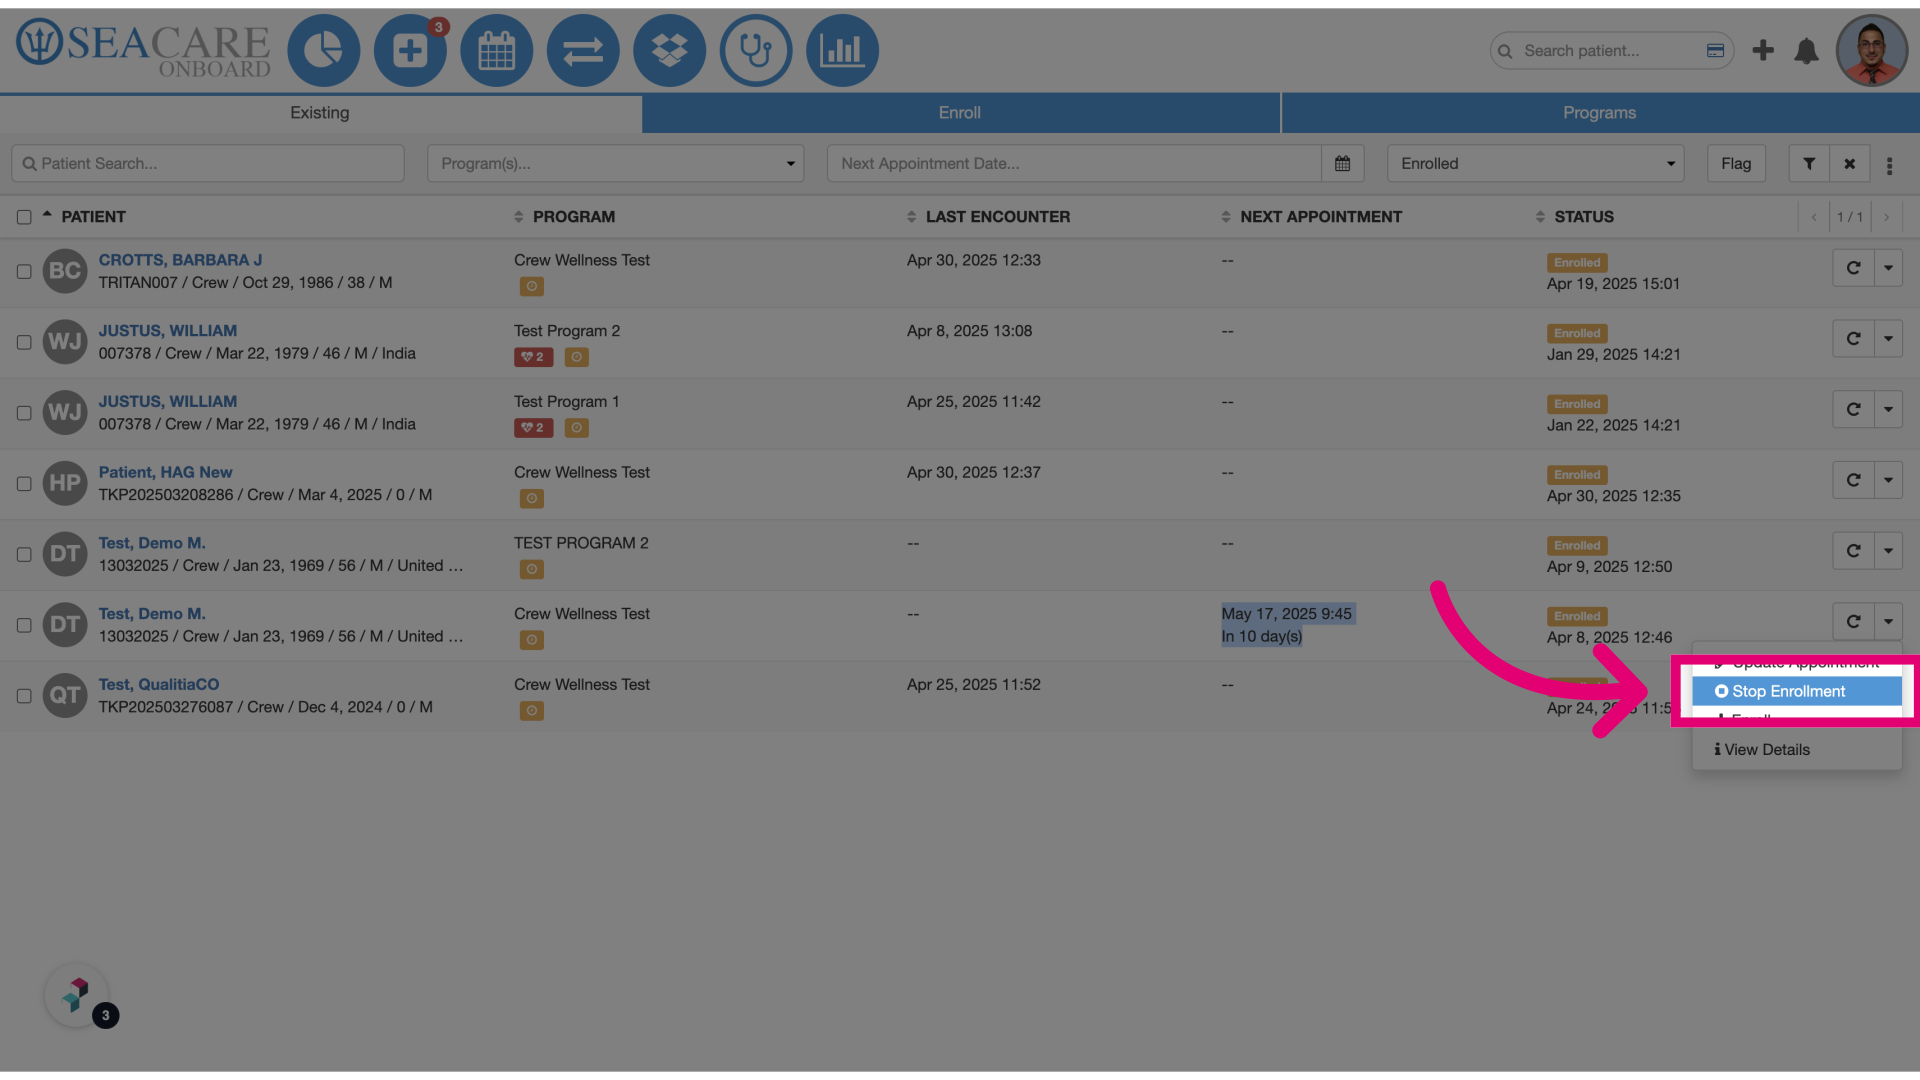Choose Stop Enrollment from the menu
The width and height of the screenshot is (1920, 1080).
1796,691
